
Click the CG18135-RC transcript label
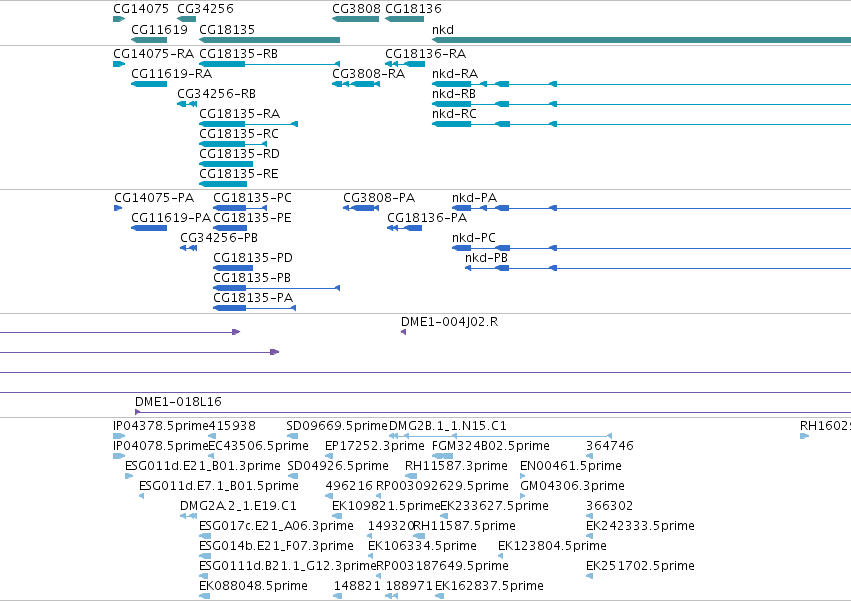tap(239, 134)
